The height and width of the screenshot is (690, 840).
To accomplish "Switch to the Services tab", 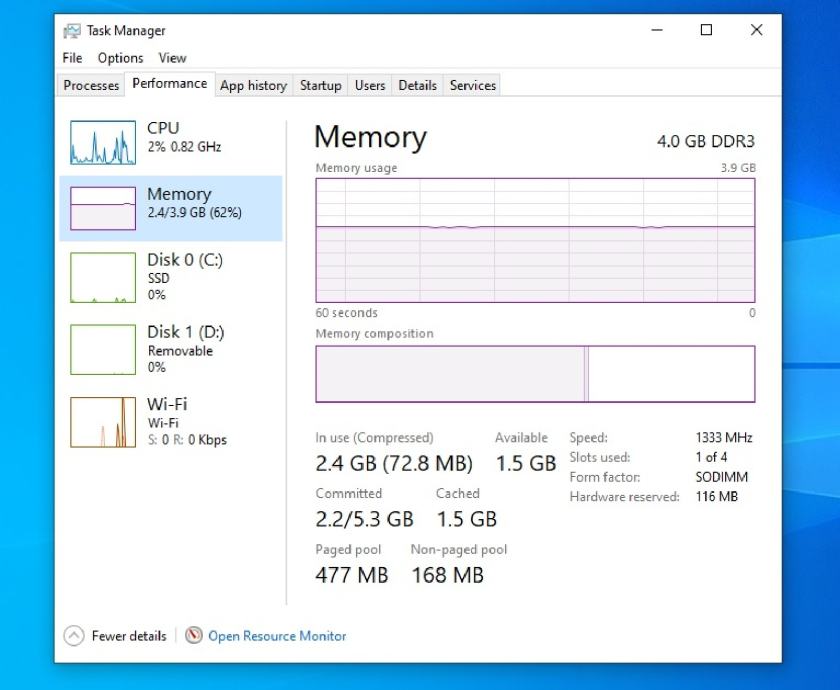I will pyautogui.click(x=472, y=86).
